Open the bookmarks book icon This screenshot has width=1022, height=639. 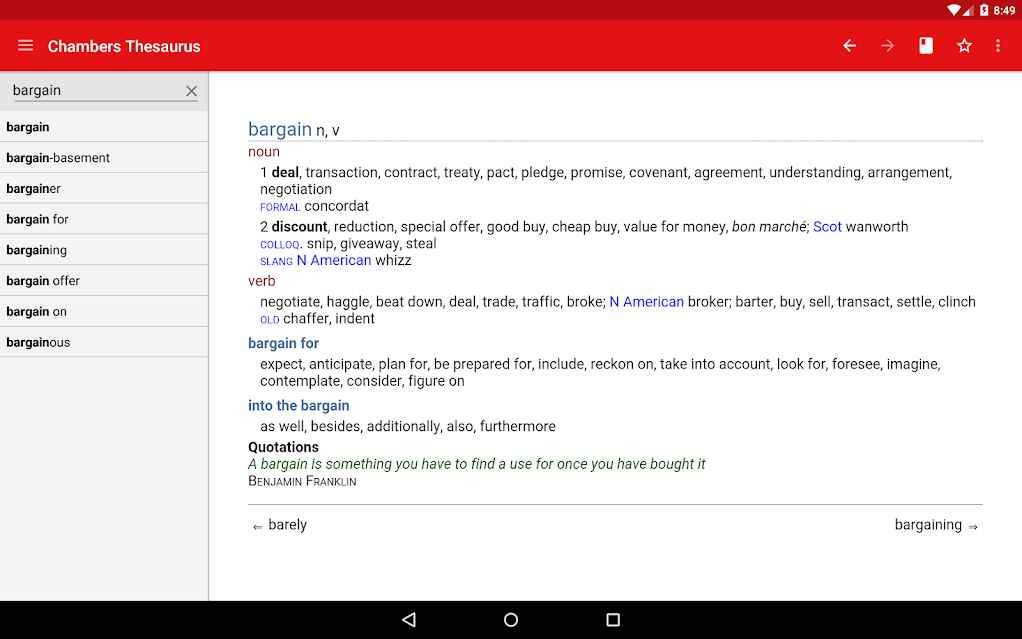(926, 46)
